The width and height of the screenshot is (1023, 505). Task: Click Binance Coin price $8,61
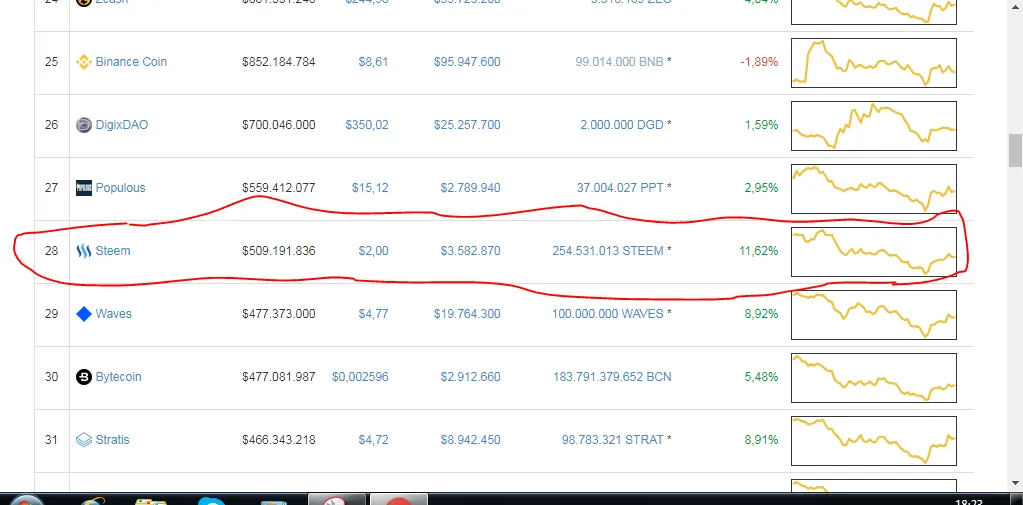(x=373, y=62)
